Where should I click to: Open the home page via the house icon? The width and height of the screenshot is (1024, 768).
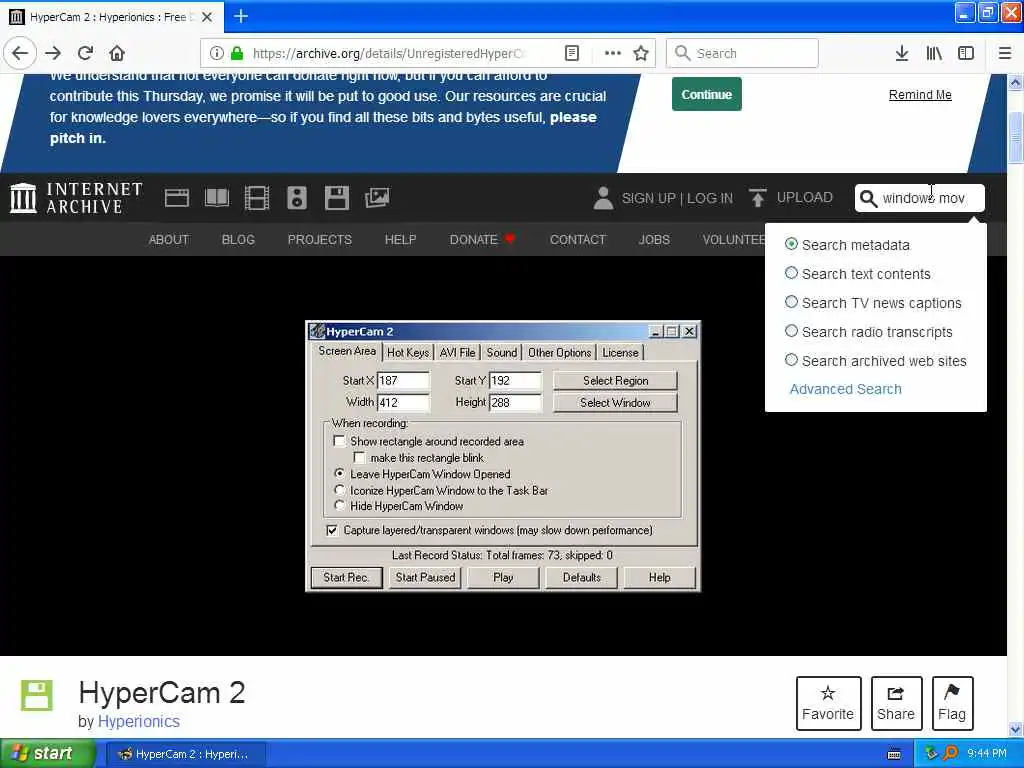tap(117, 53)
